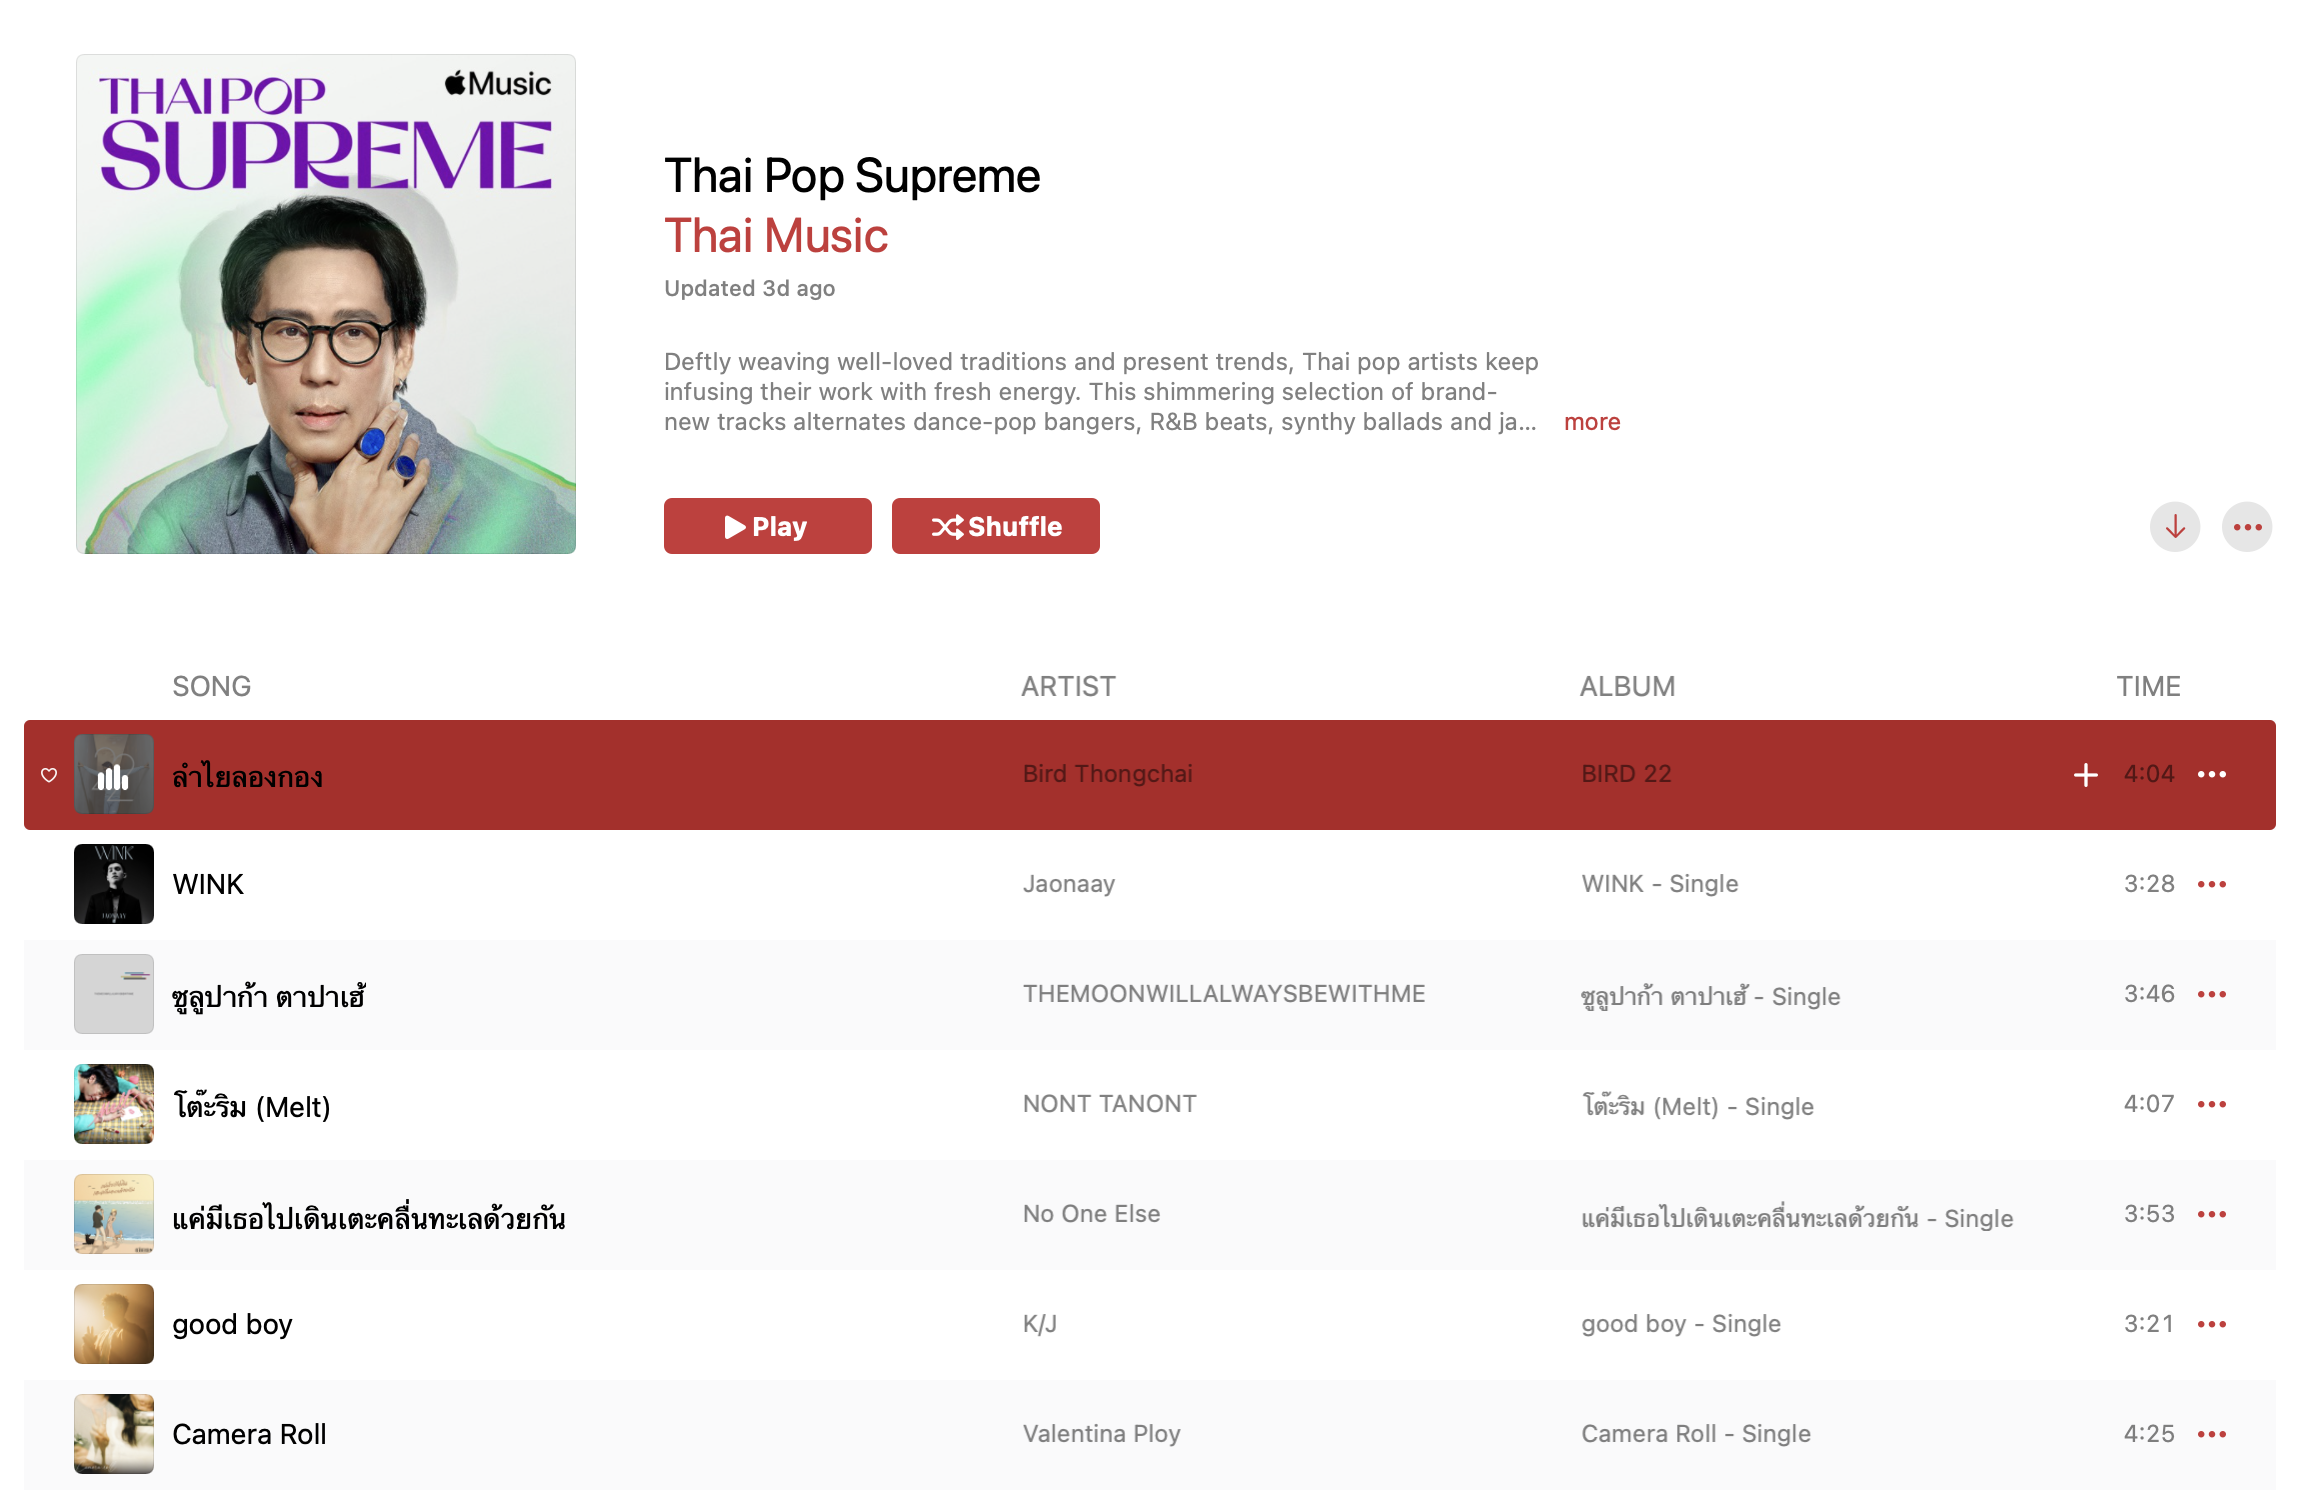Open more options for good boy track
Screen dimensions: 2314x1496
coord(2211,1324)
